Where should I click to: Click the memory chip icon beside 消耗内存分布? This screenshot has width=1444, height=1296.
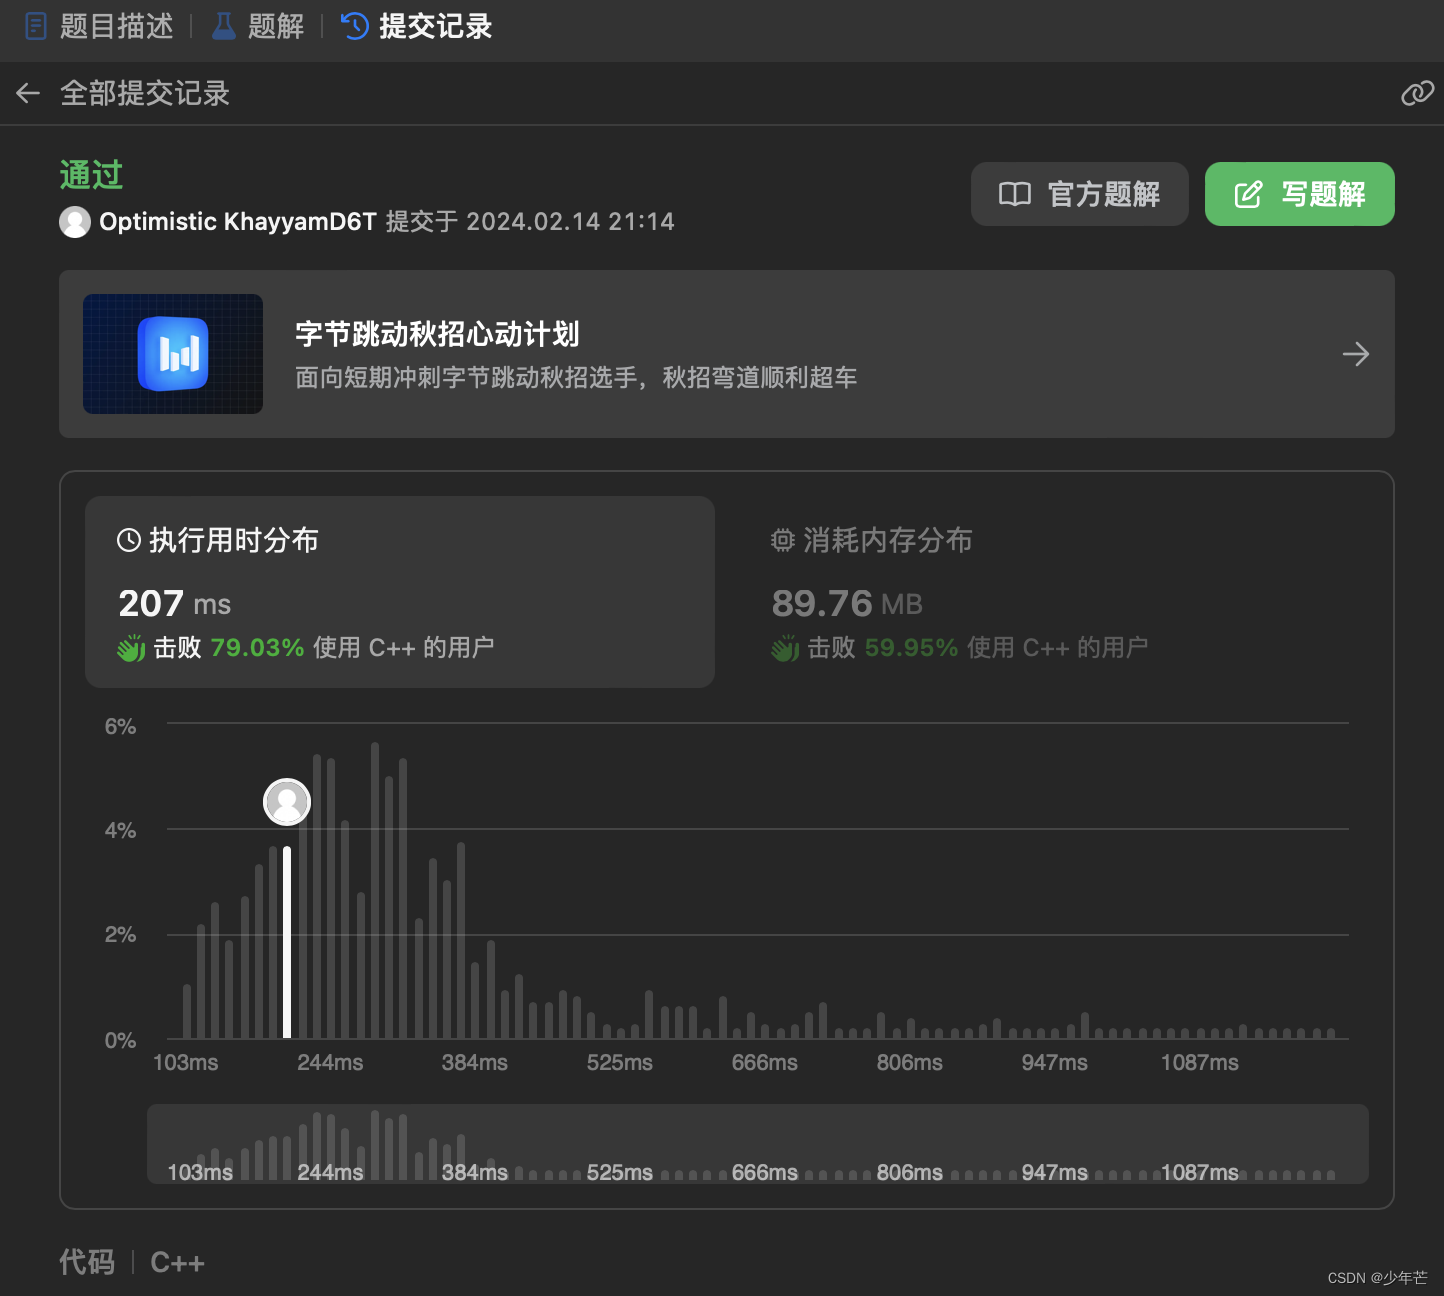click(784, 540)
